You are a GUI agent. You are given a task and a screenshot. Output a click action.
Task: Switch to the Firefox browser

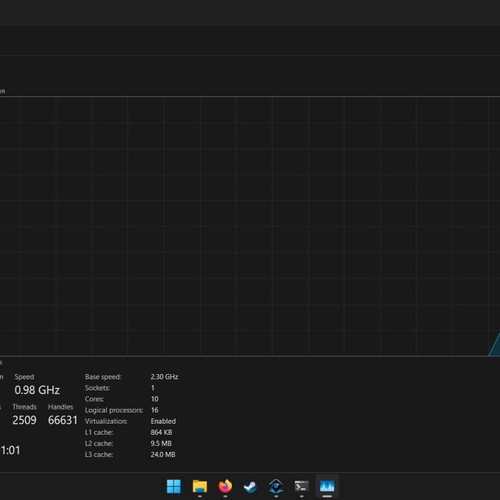pyautogui.click(x=225, y=486)
